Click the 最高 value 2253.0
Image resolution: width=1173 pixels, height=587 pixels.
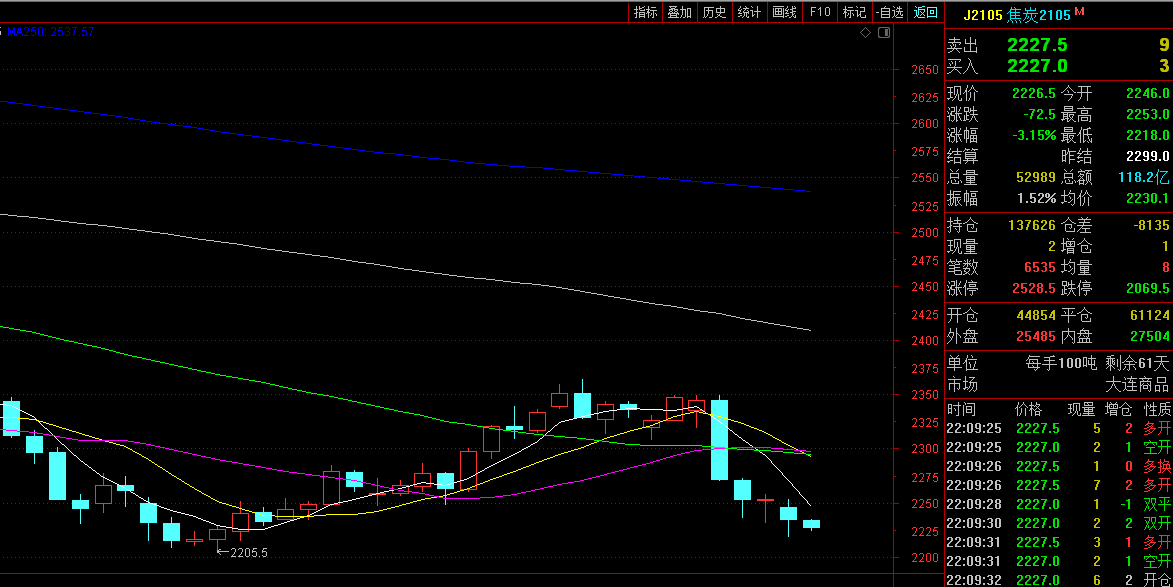[1148, 114]
